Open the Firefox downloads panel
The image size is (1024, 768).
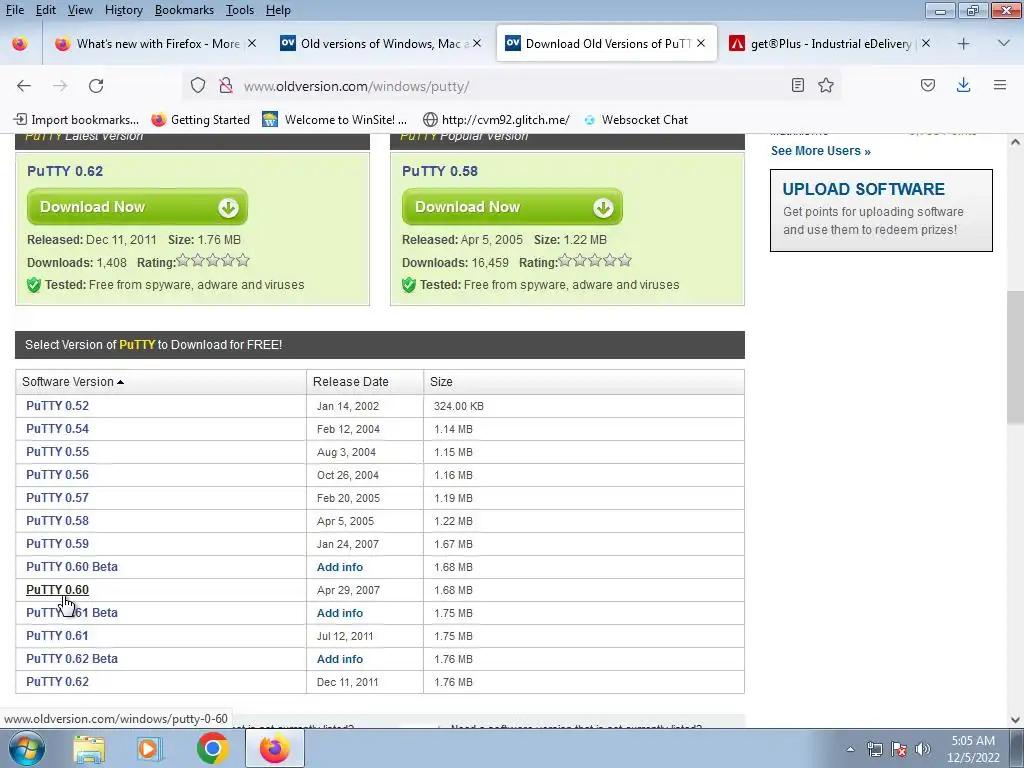963,85
